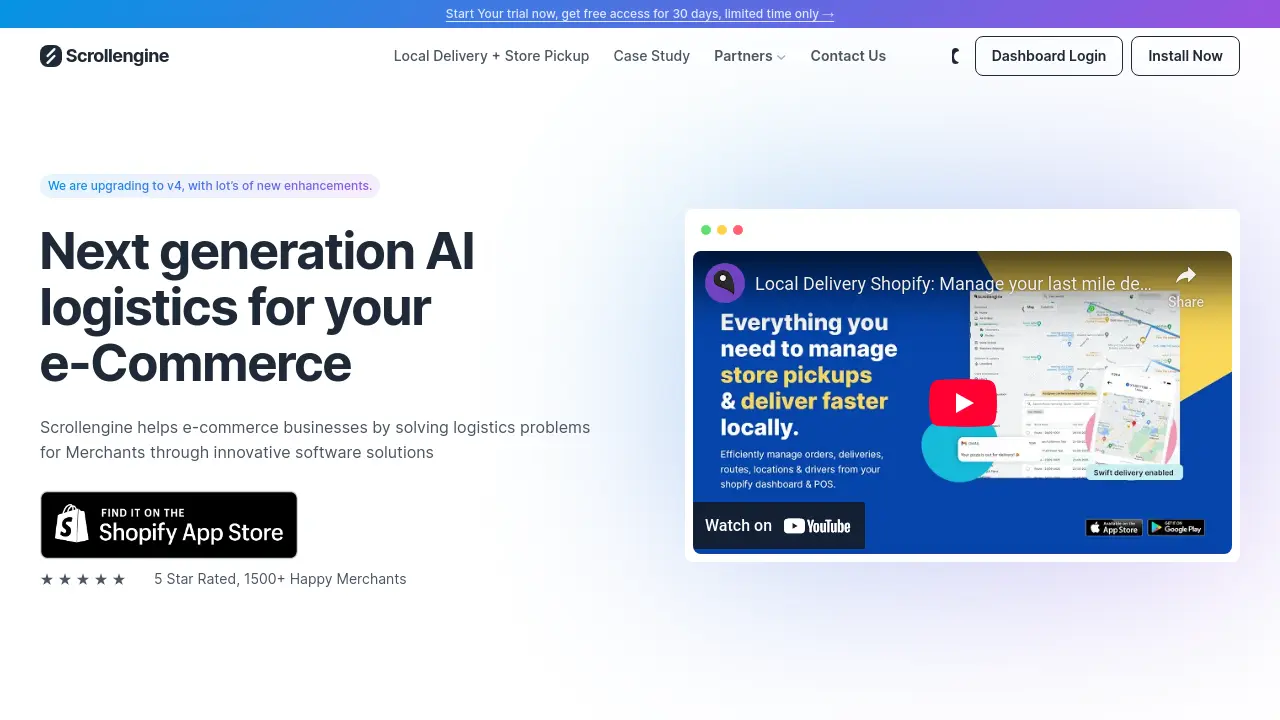Screen dimensions: 1280x720
Task: Click the free trial banner link
Action: (x=640, y=14)
